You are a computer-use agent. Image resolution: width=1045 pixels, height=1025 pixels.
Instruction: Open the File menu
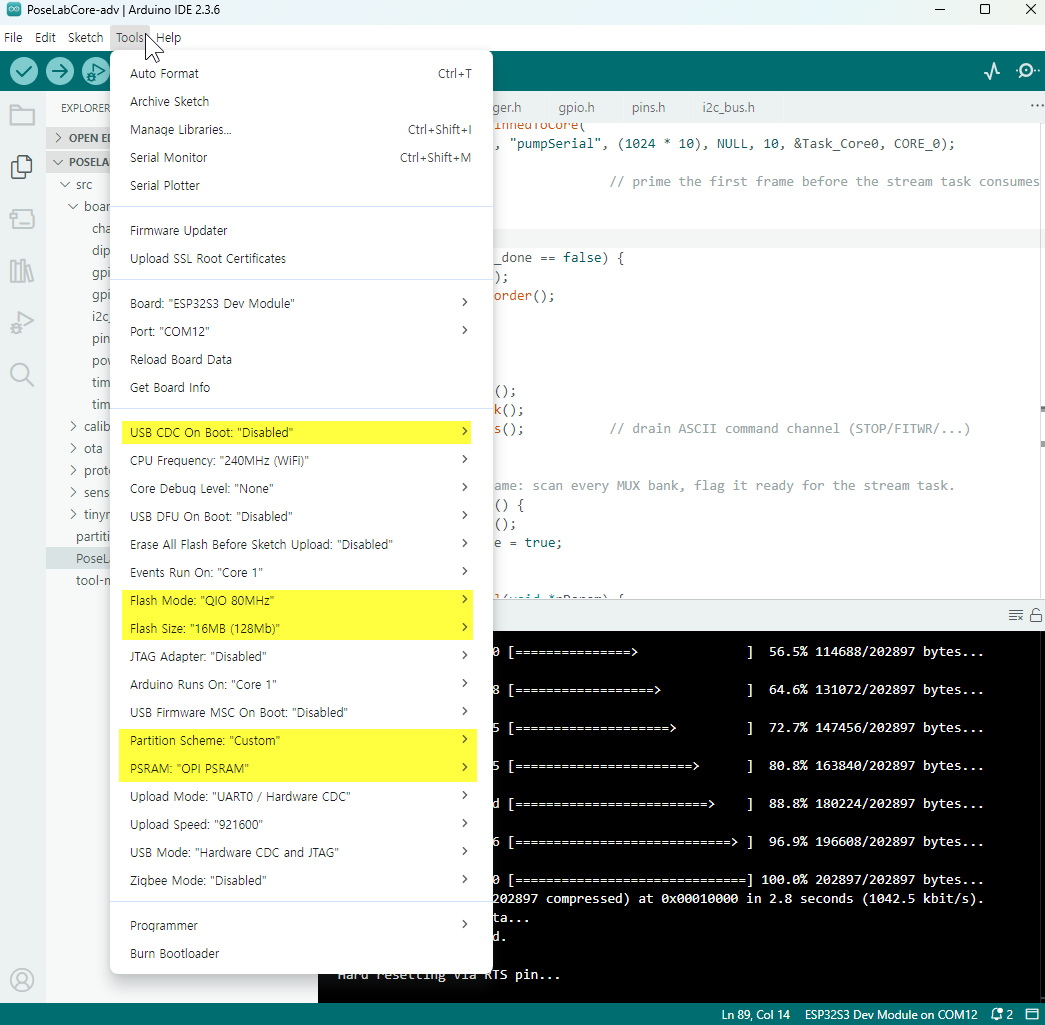point(13,37)
